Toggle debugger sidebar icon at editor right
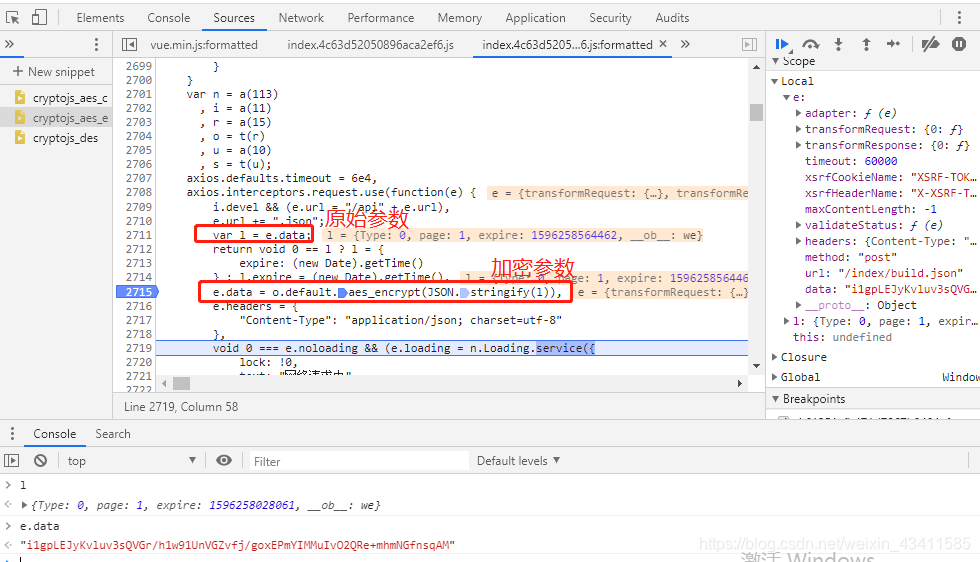The width and height of the screenshot is (980, 562). [x=749, y=44]
